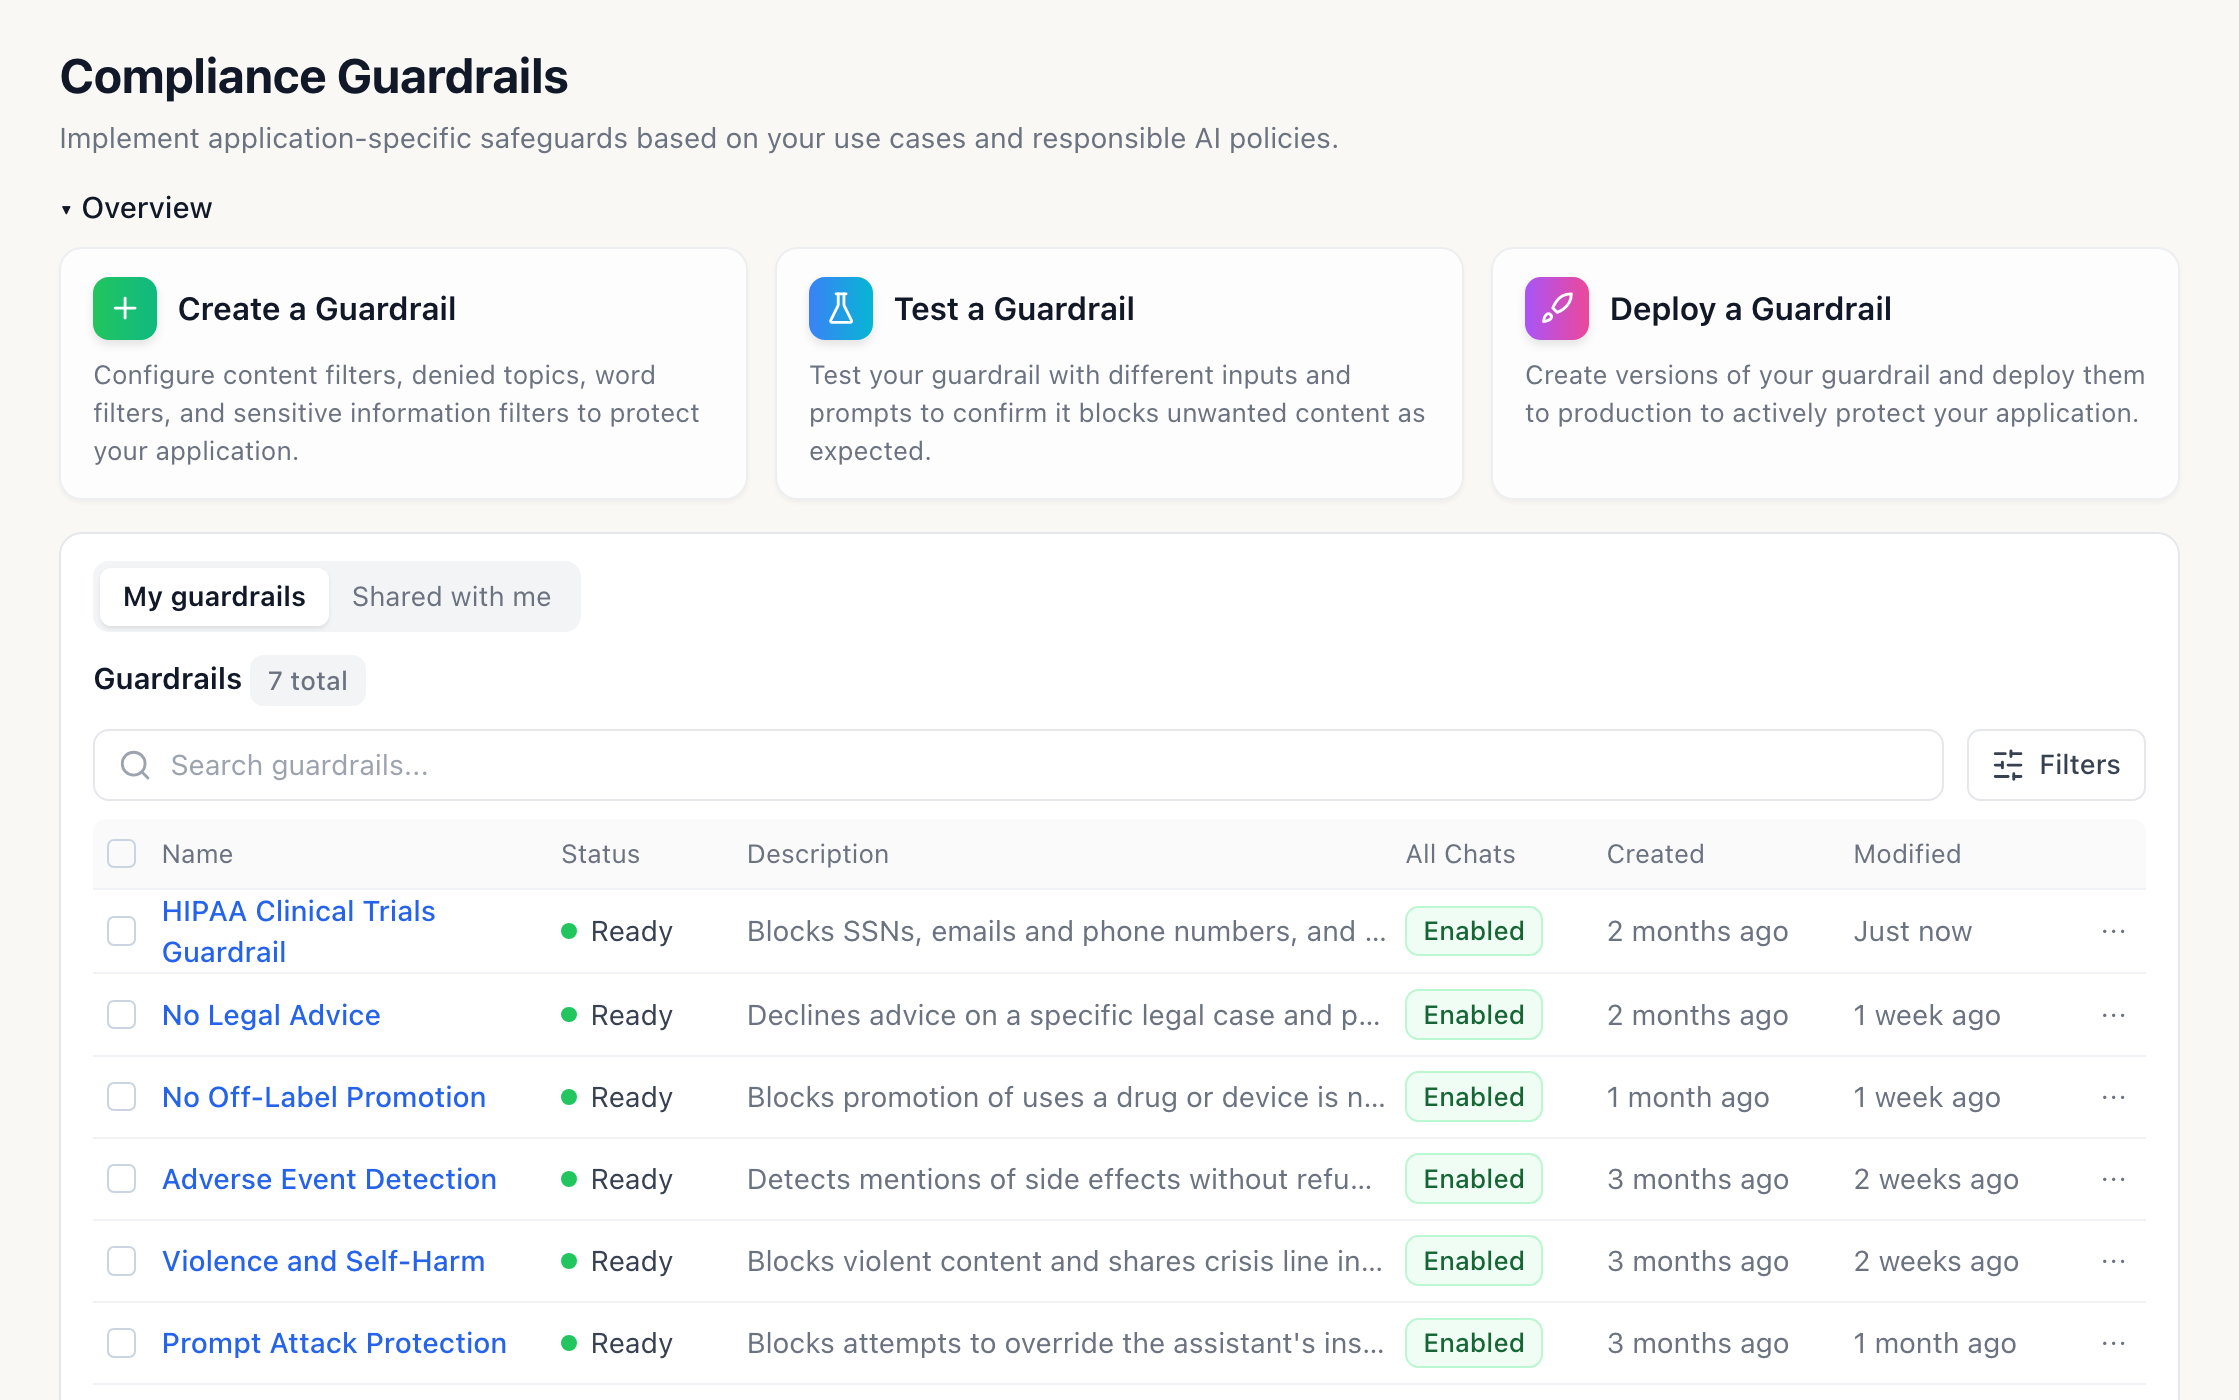Screen dimensions: 2239x1400
Task: Open the No Legal Advice guardrail link
Action: pos(271,1015)
